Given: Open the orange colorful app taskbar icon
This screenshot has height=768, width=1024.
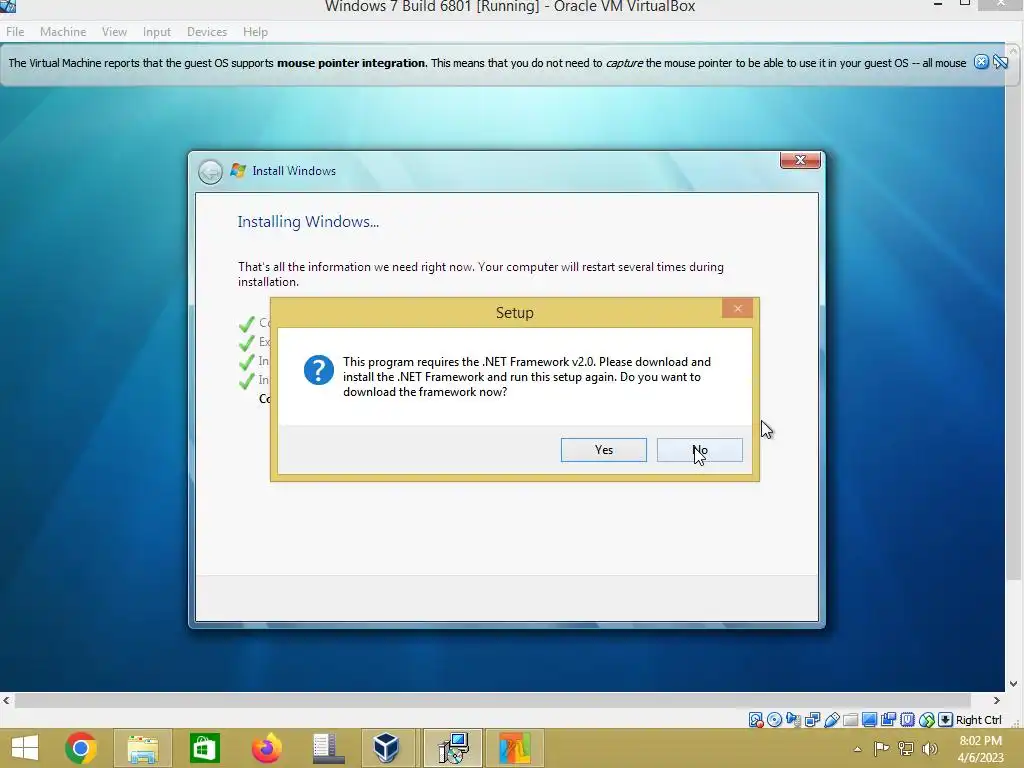Looking at the screenshot, I should (515, 748).
